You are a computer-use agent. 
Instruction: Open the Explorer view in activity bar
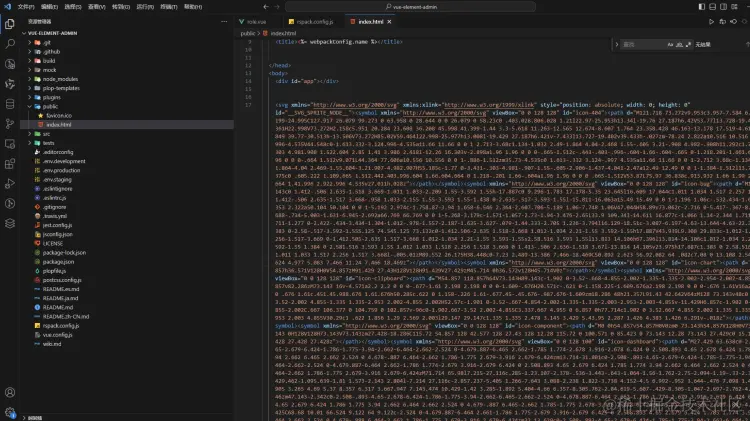pos(10,24)
